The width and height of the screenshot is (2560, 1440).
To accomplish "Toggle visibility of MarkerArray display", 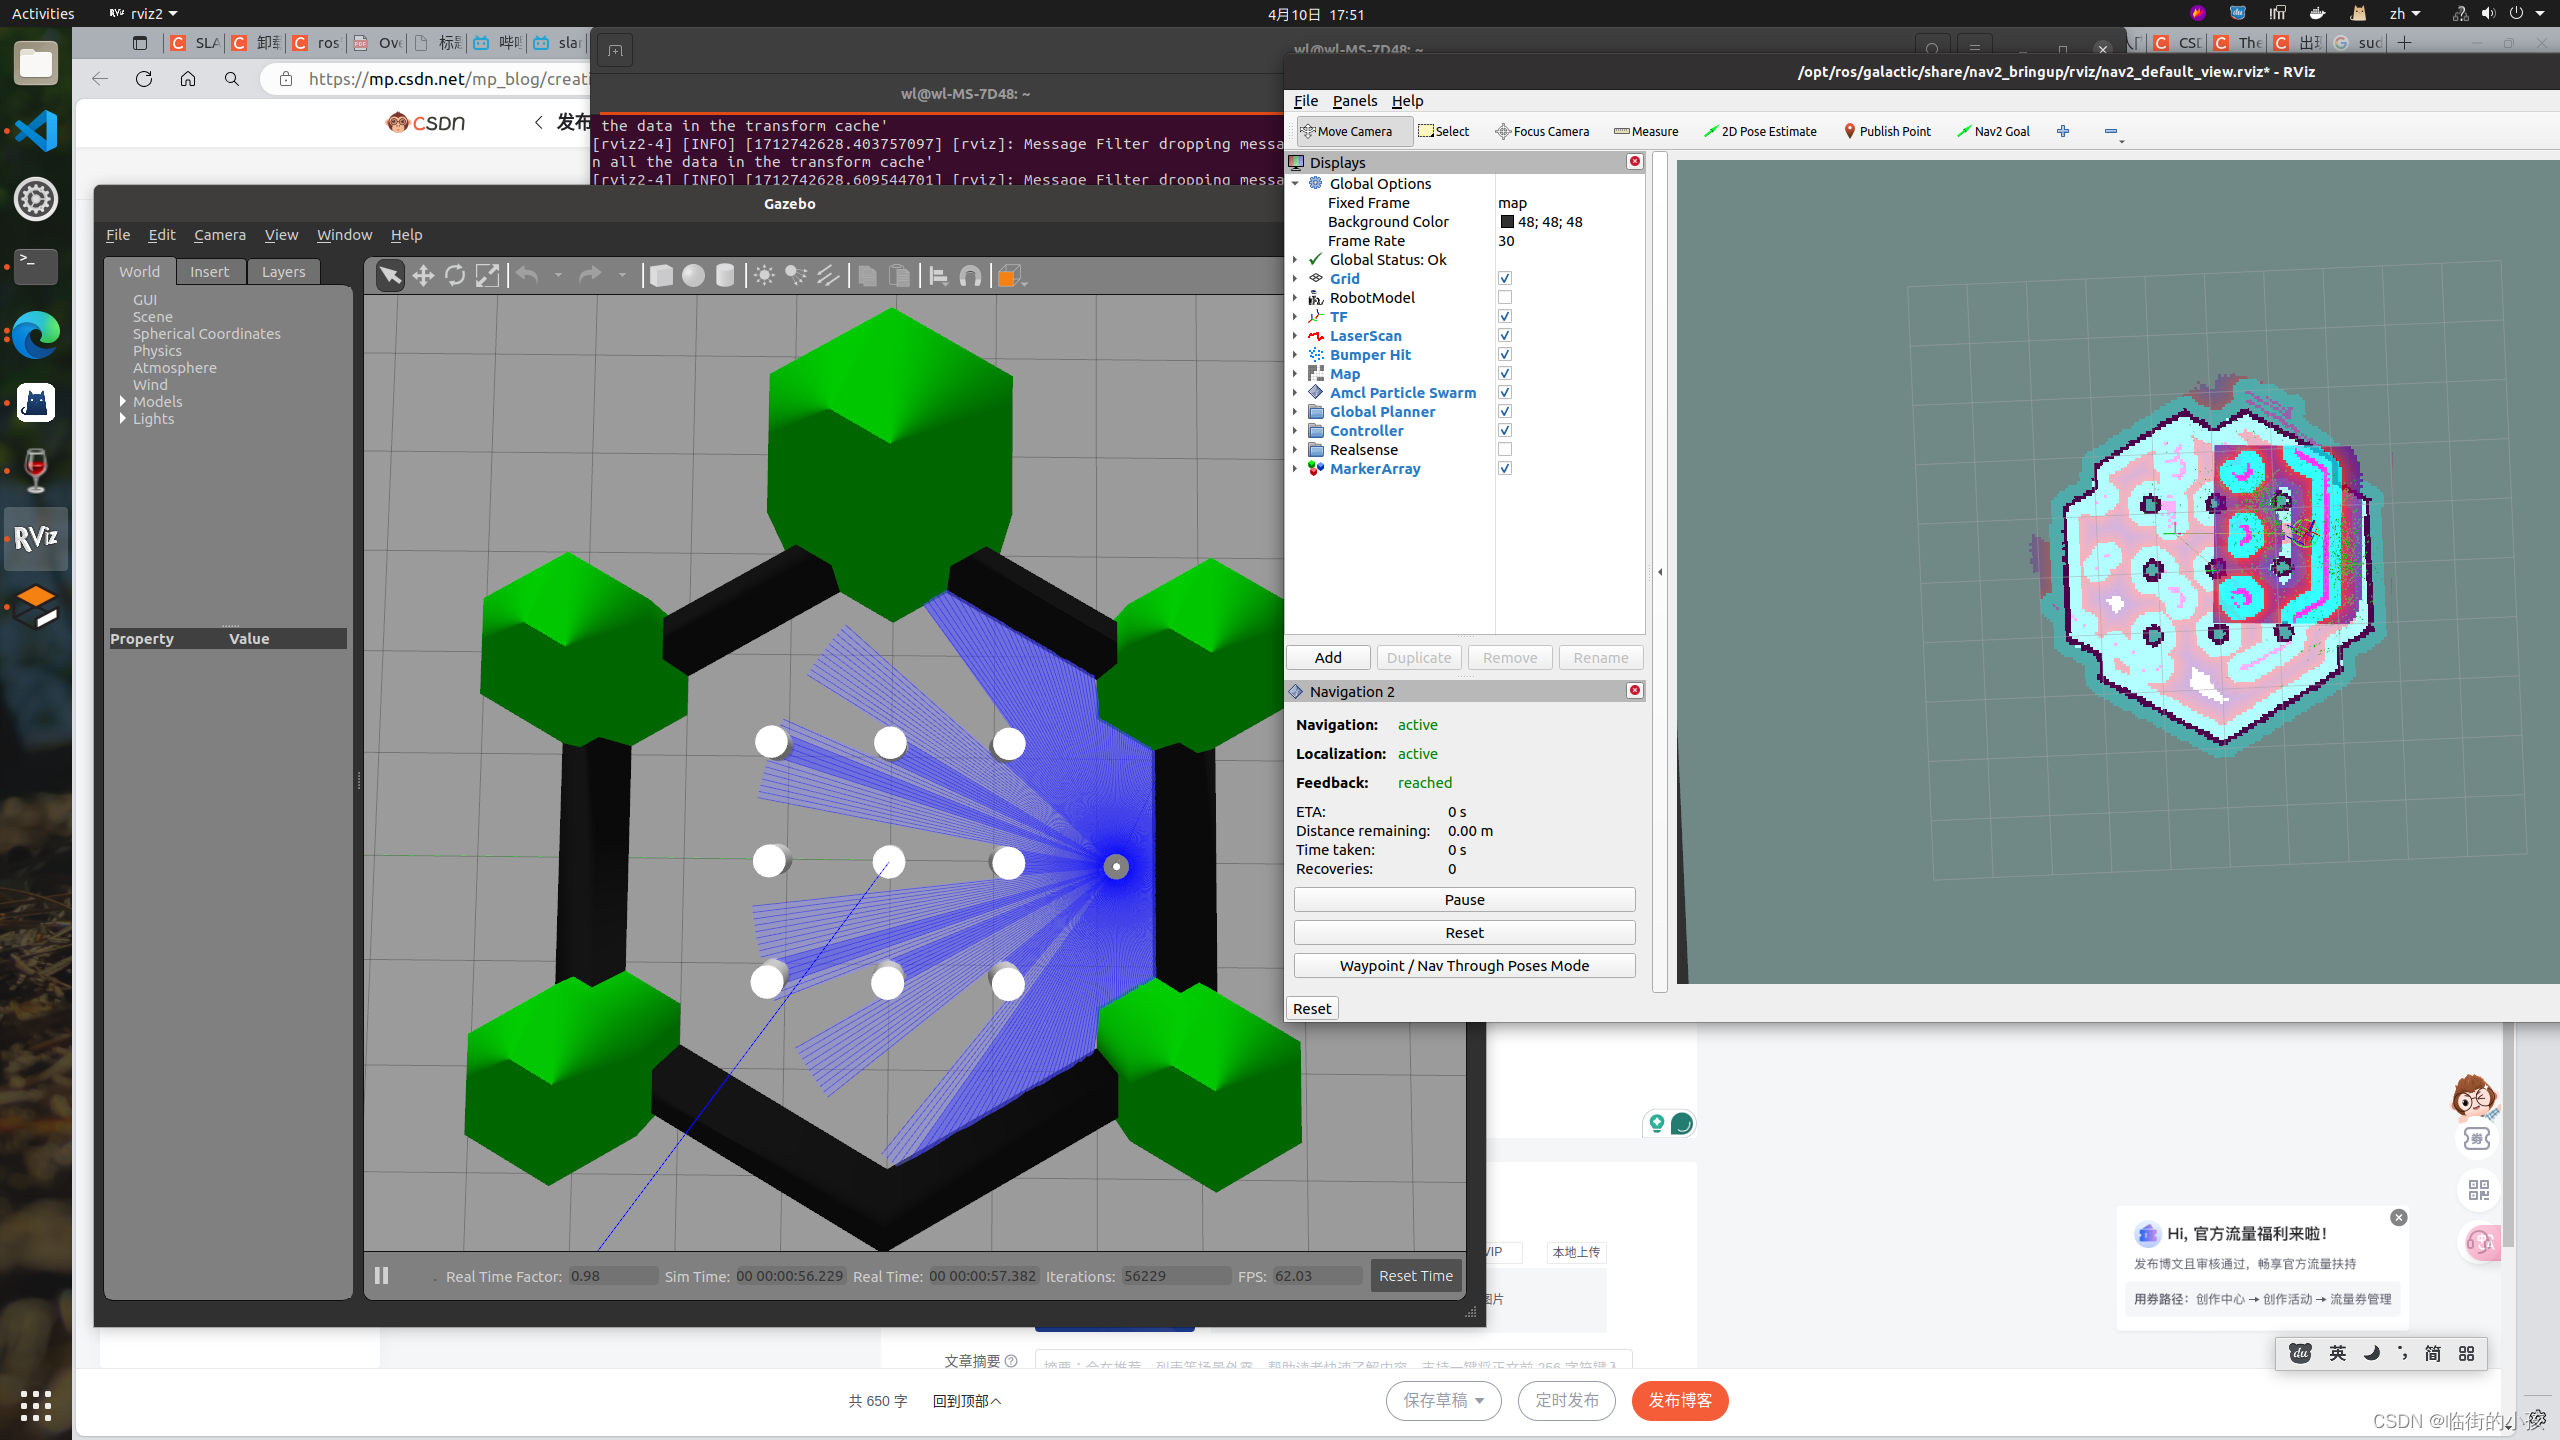I will (1505, 468).
